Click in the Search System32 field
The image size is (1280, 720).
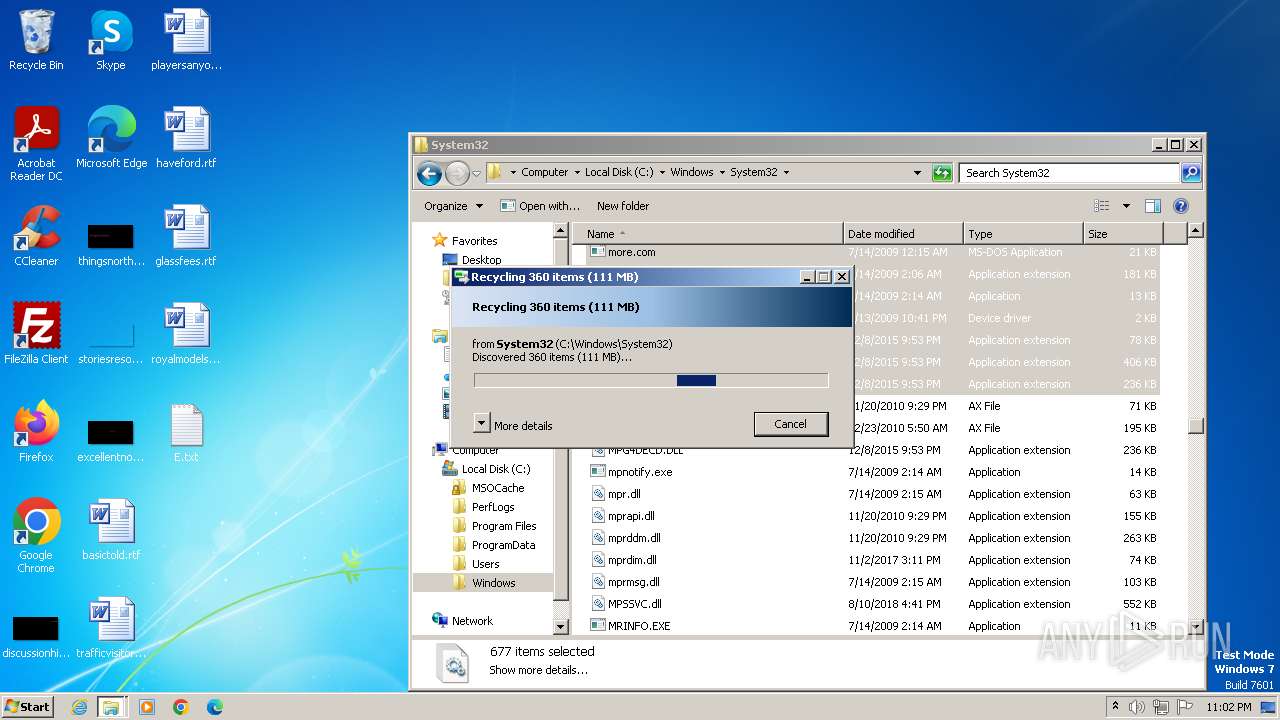click(1069, 173)
